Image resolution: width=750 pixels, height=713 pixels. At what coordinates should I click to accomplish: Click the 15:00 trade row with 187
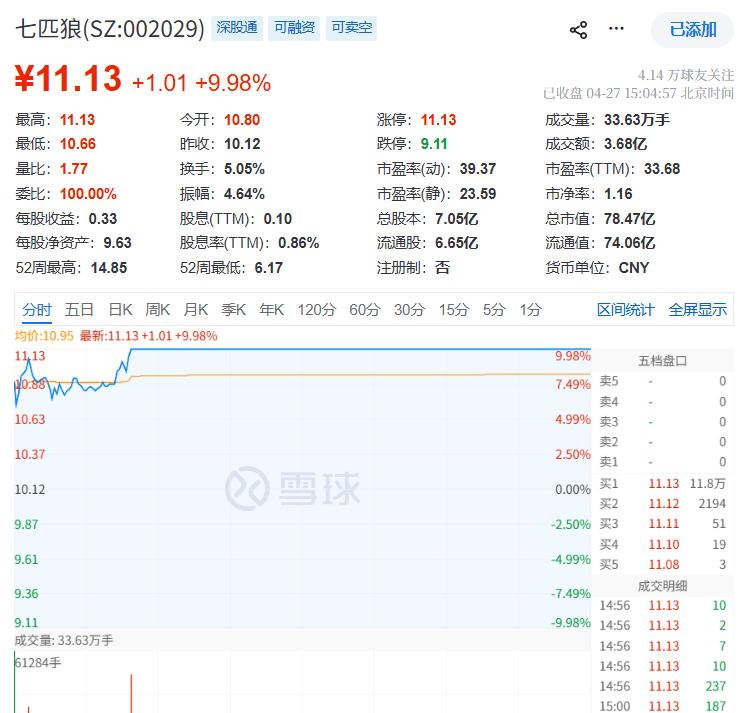pos(662,706)
